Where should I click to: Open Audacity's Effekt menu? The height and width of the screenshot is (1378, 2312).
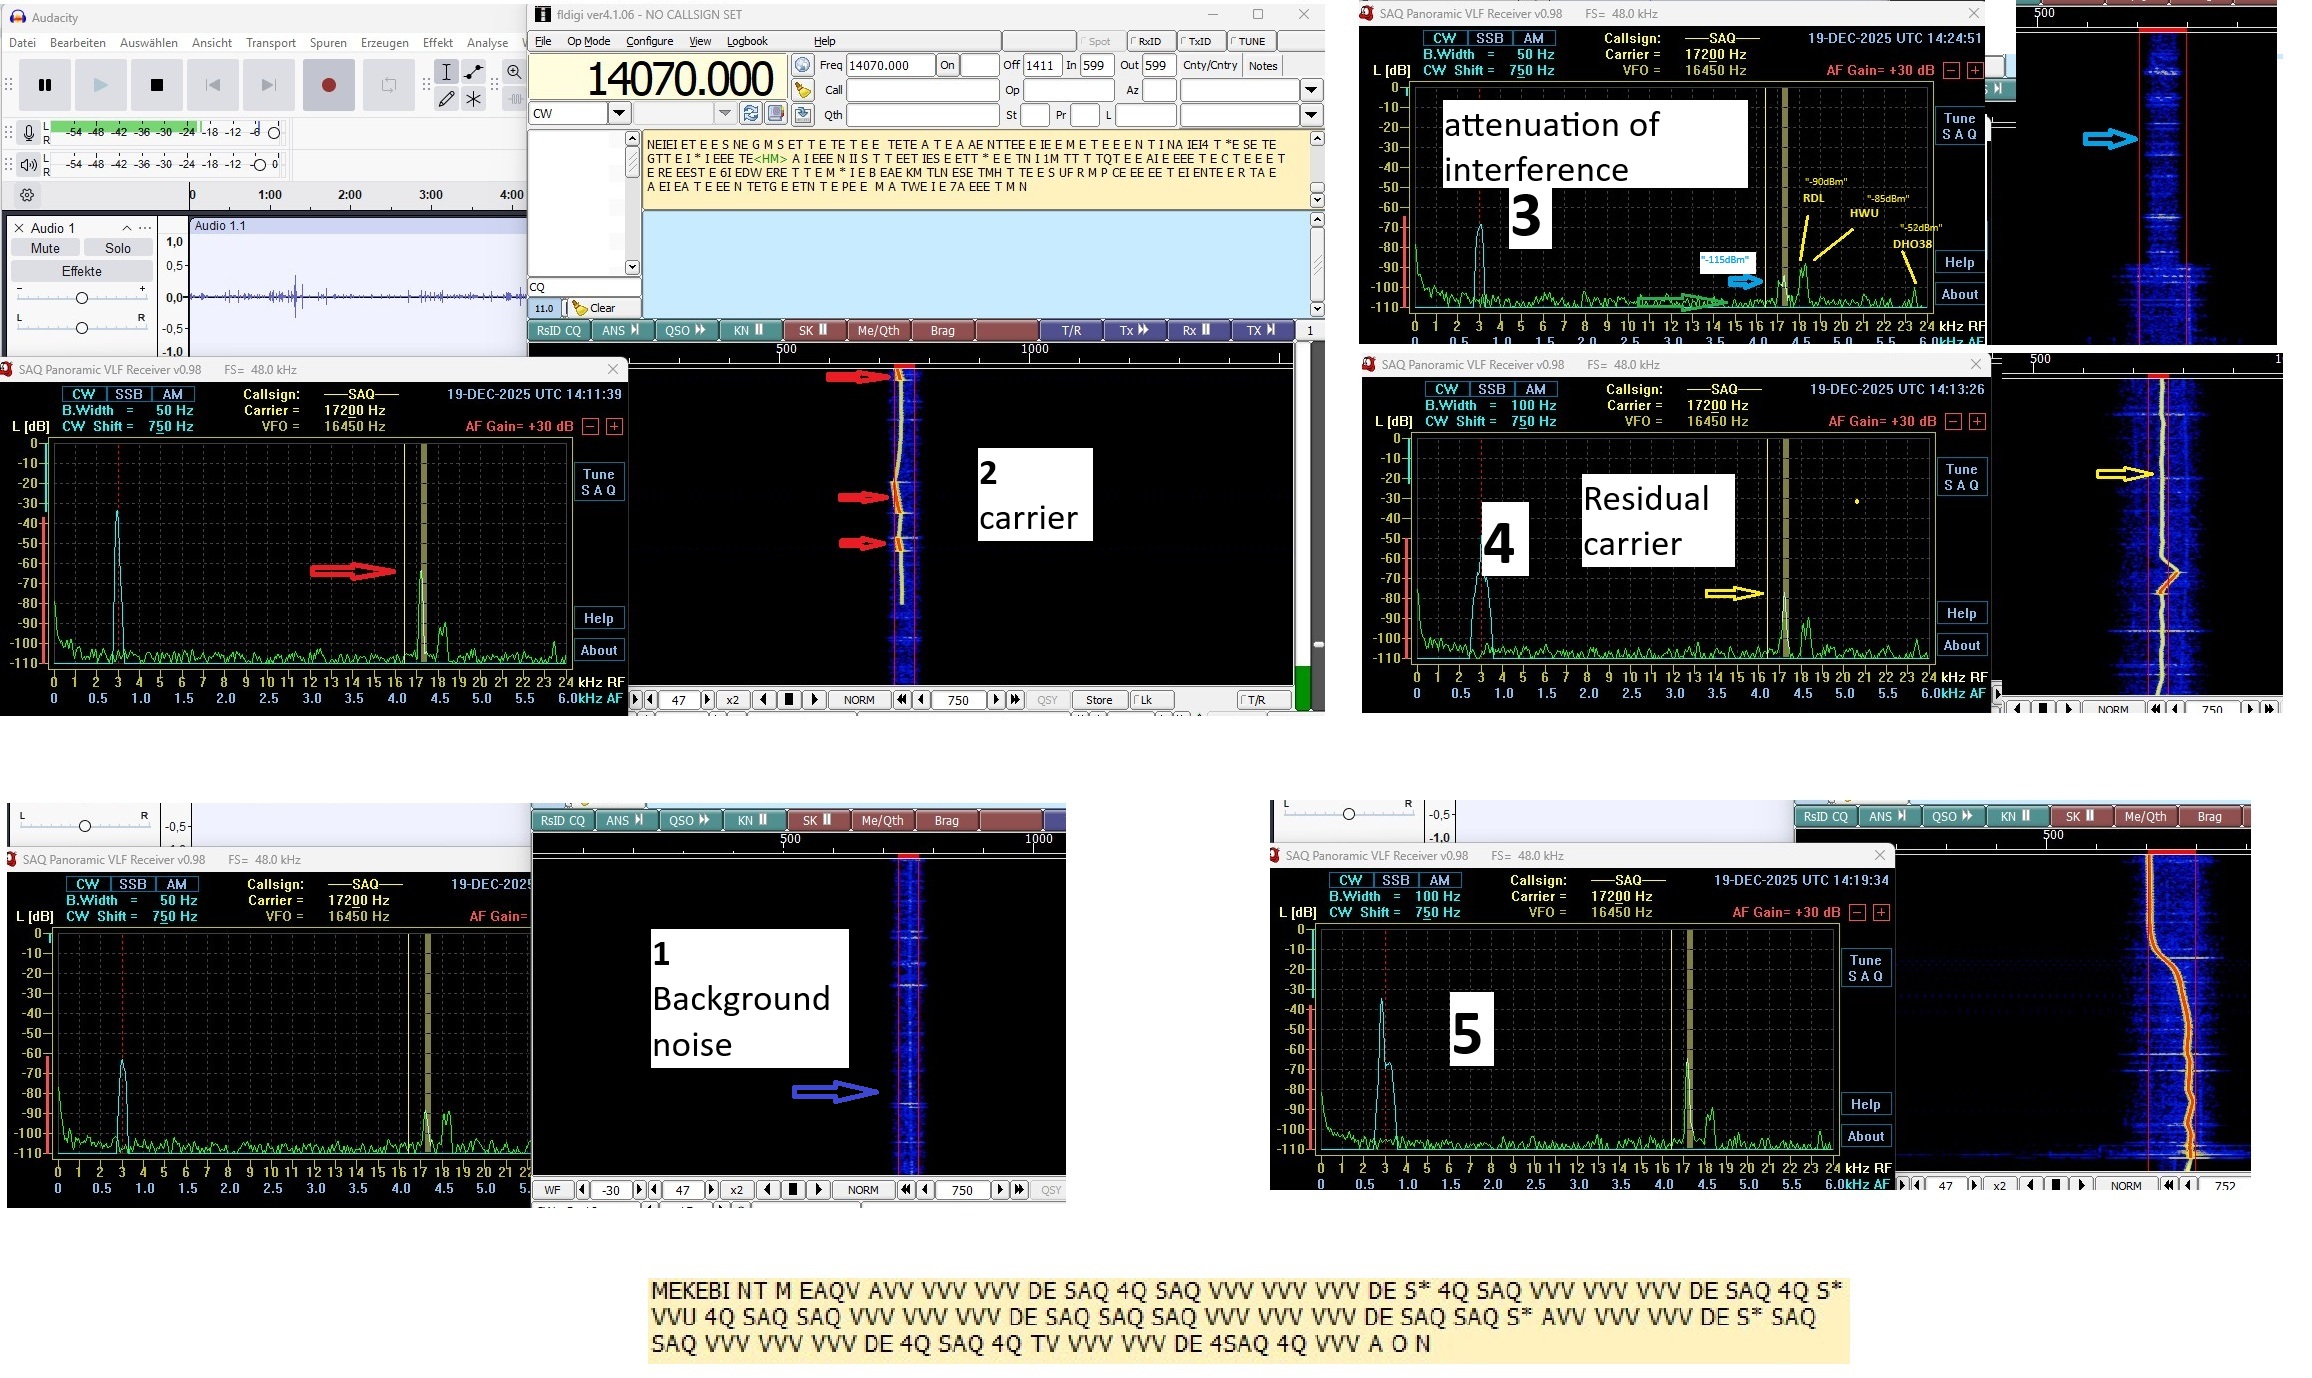click(437, 43)
